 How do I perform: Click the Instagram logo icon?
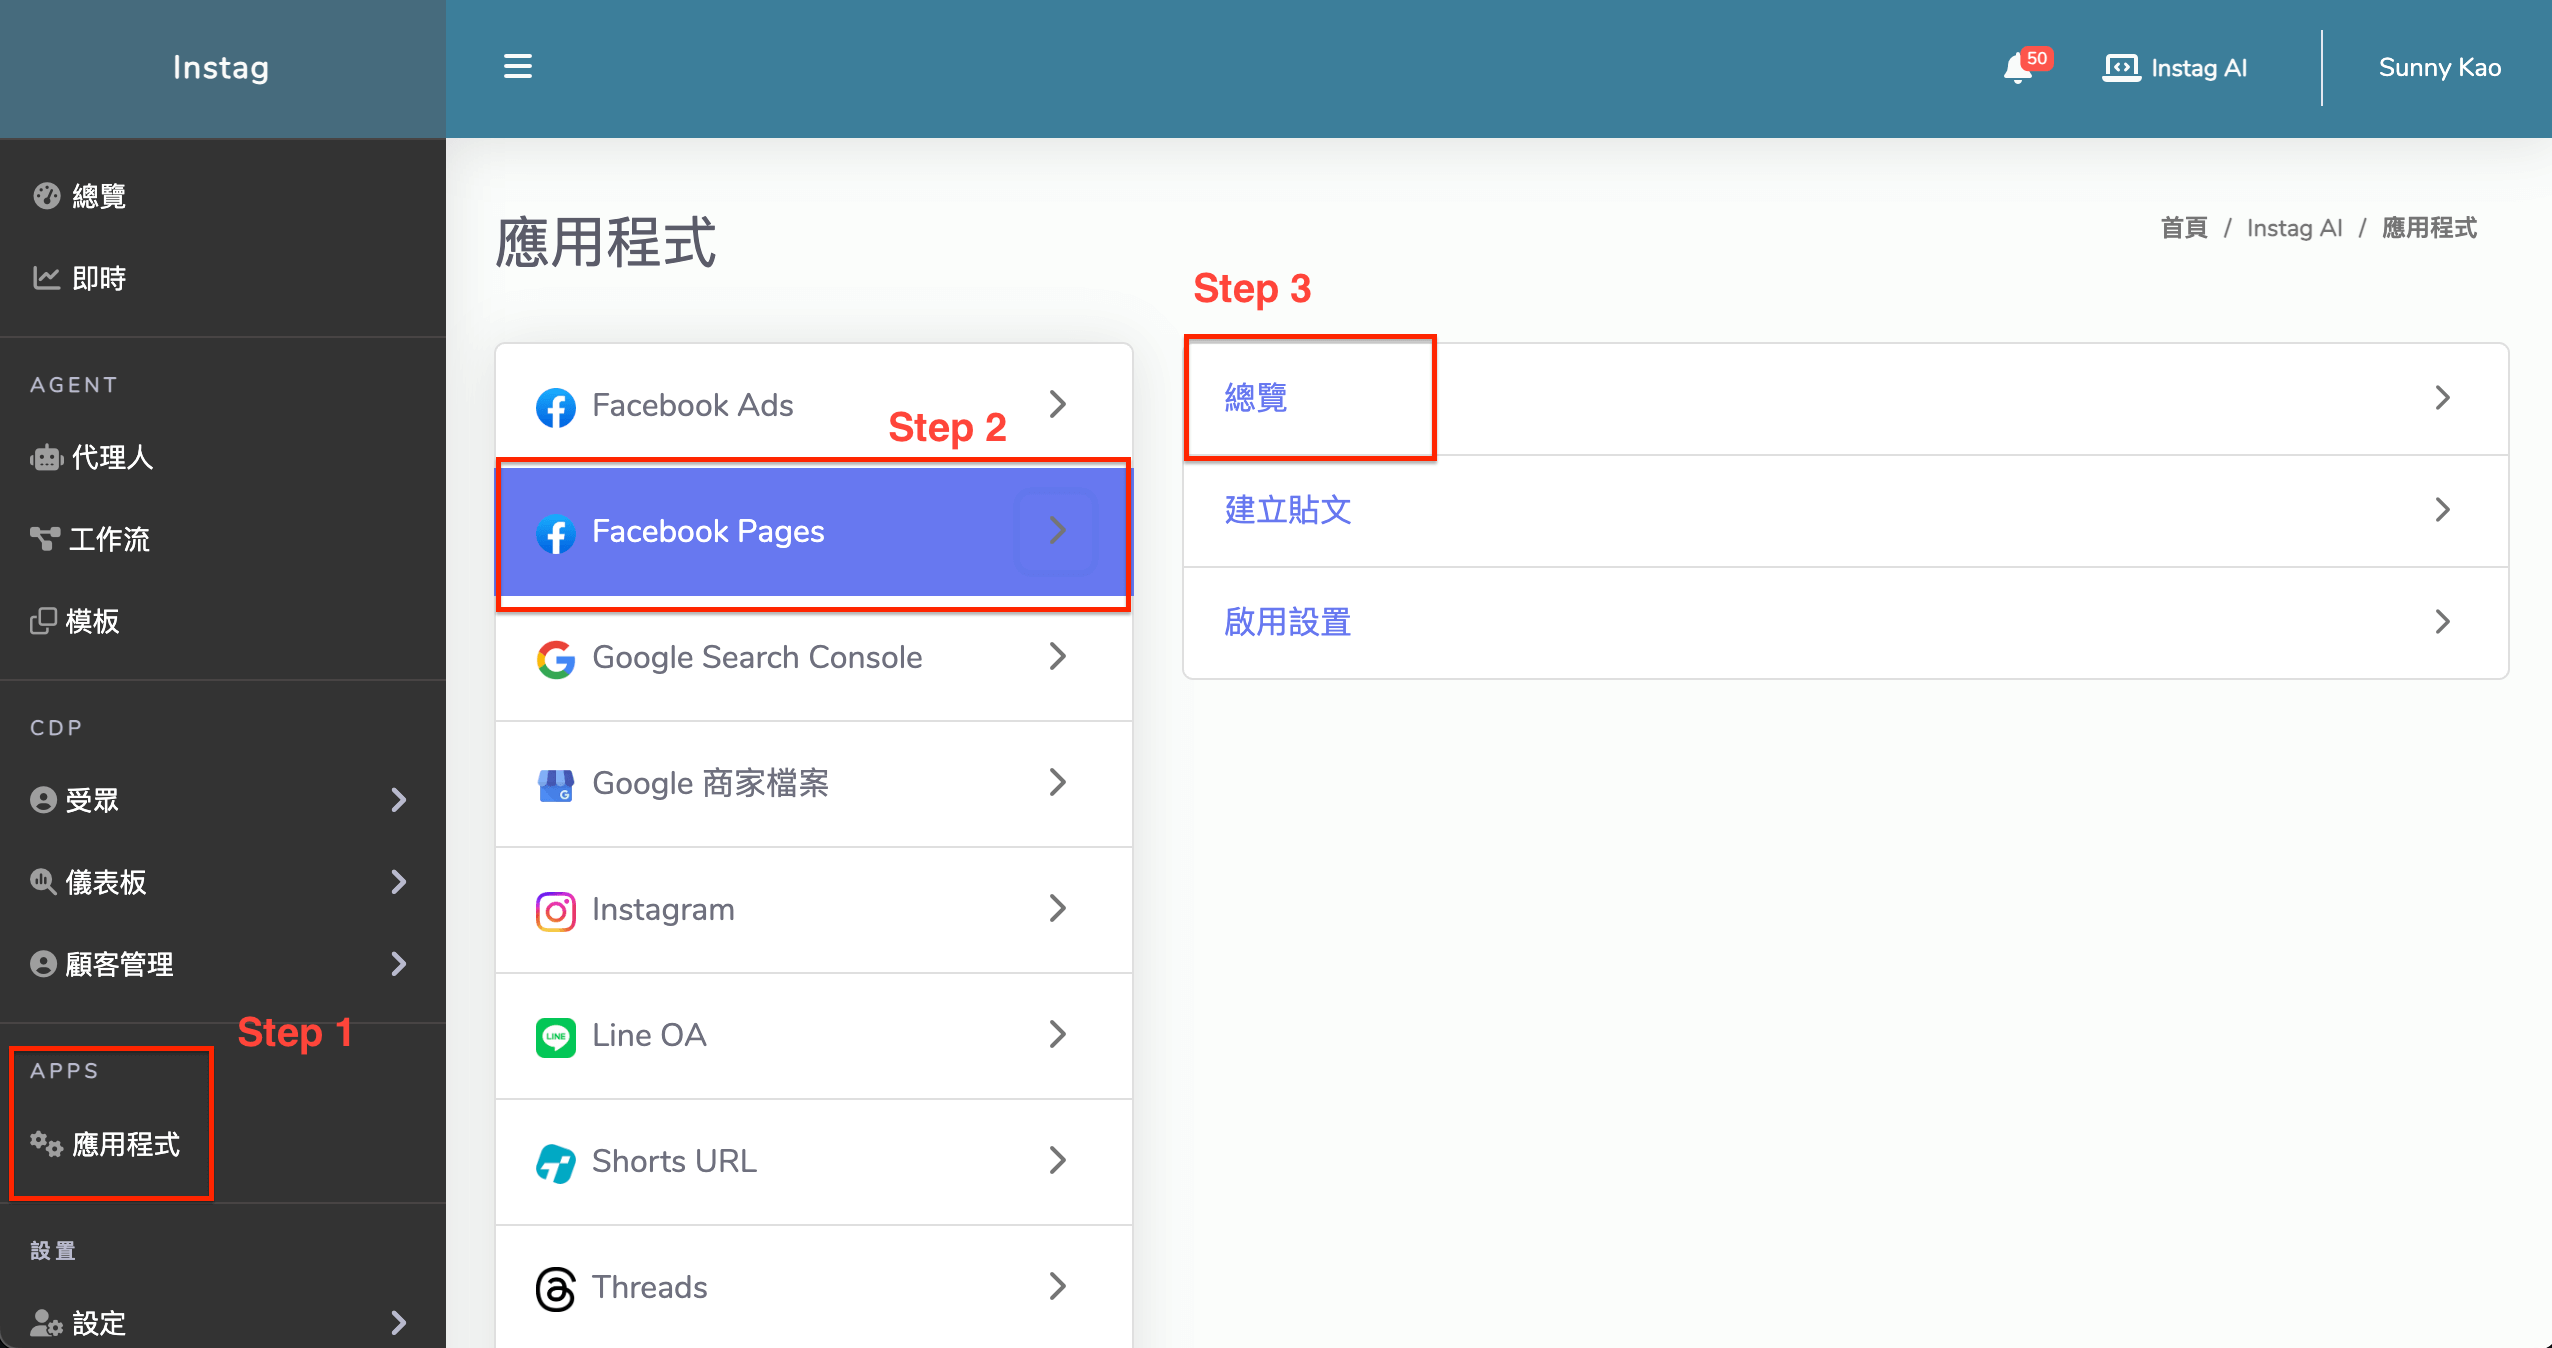[x=555, y=910]
